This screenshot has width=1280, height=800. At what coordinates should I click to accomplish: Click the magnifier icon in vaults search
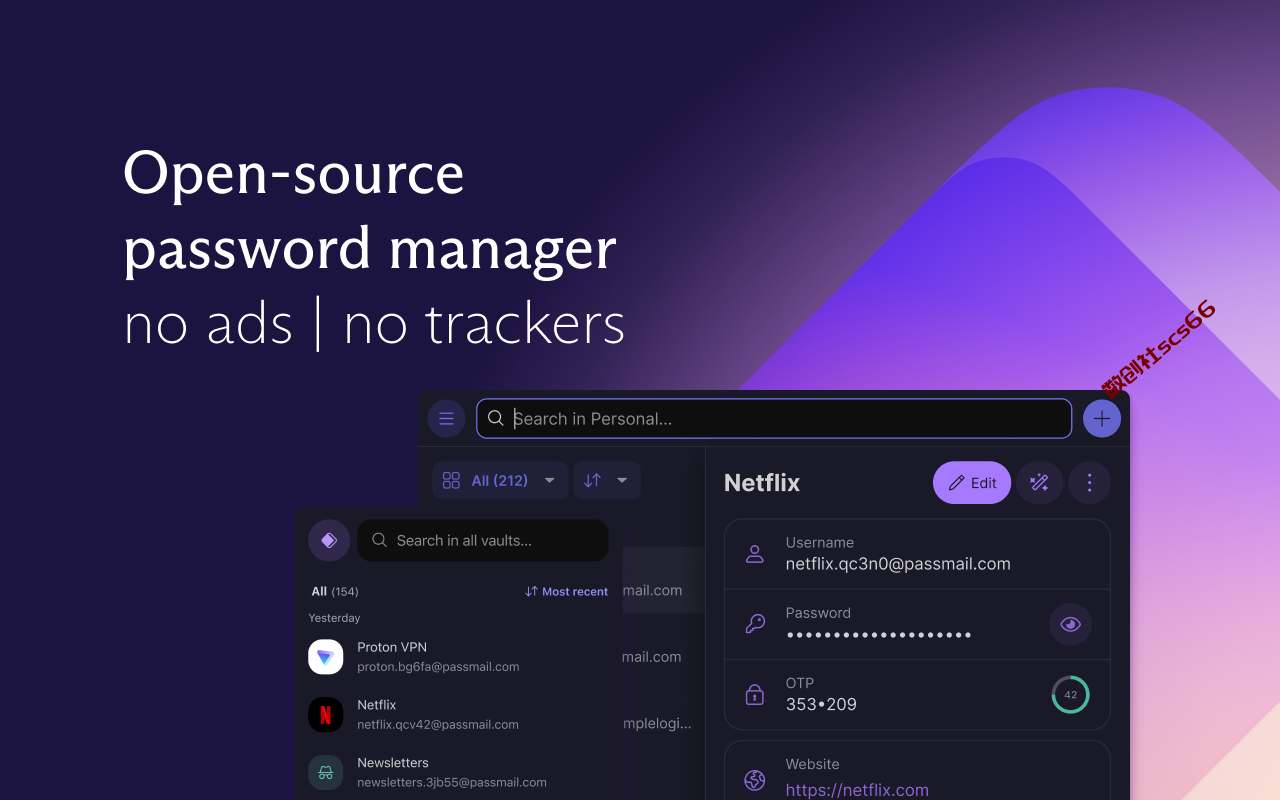coord(379,540)
